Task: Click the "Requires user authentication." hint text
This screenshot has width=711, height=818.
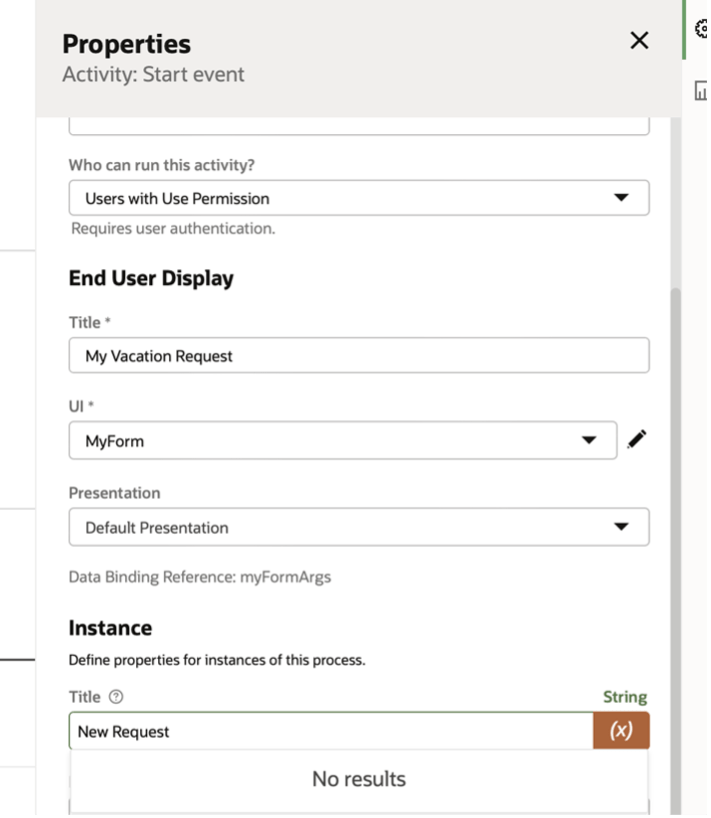Action: pos(172,228)
